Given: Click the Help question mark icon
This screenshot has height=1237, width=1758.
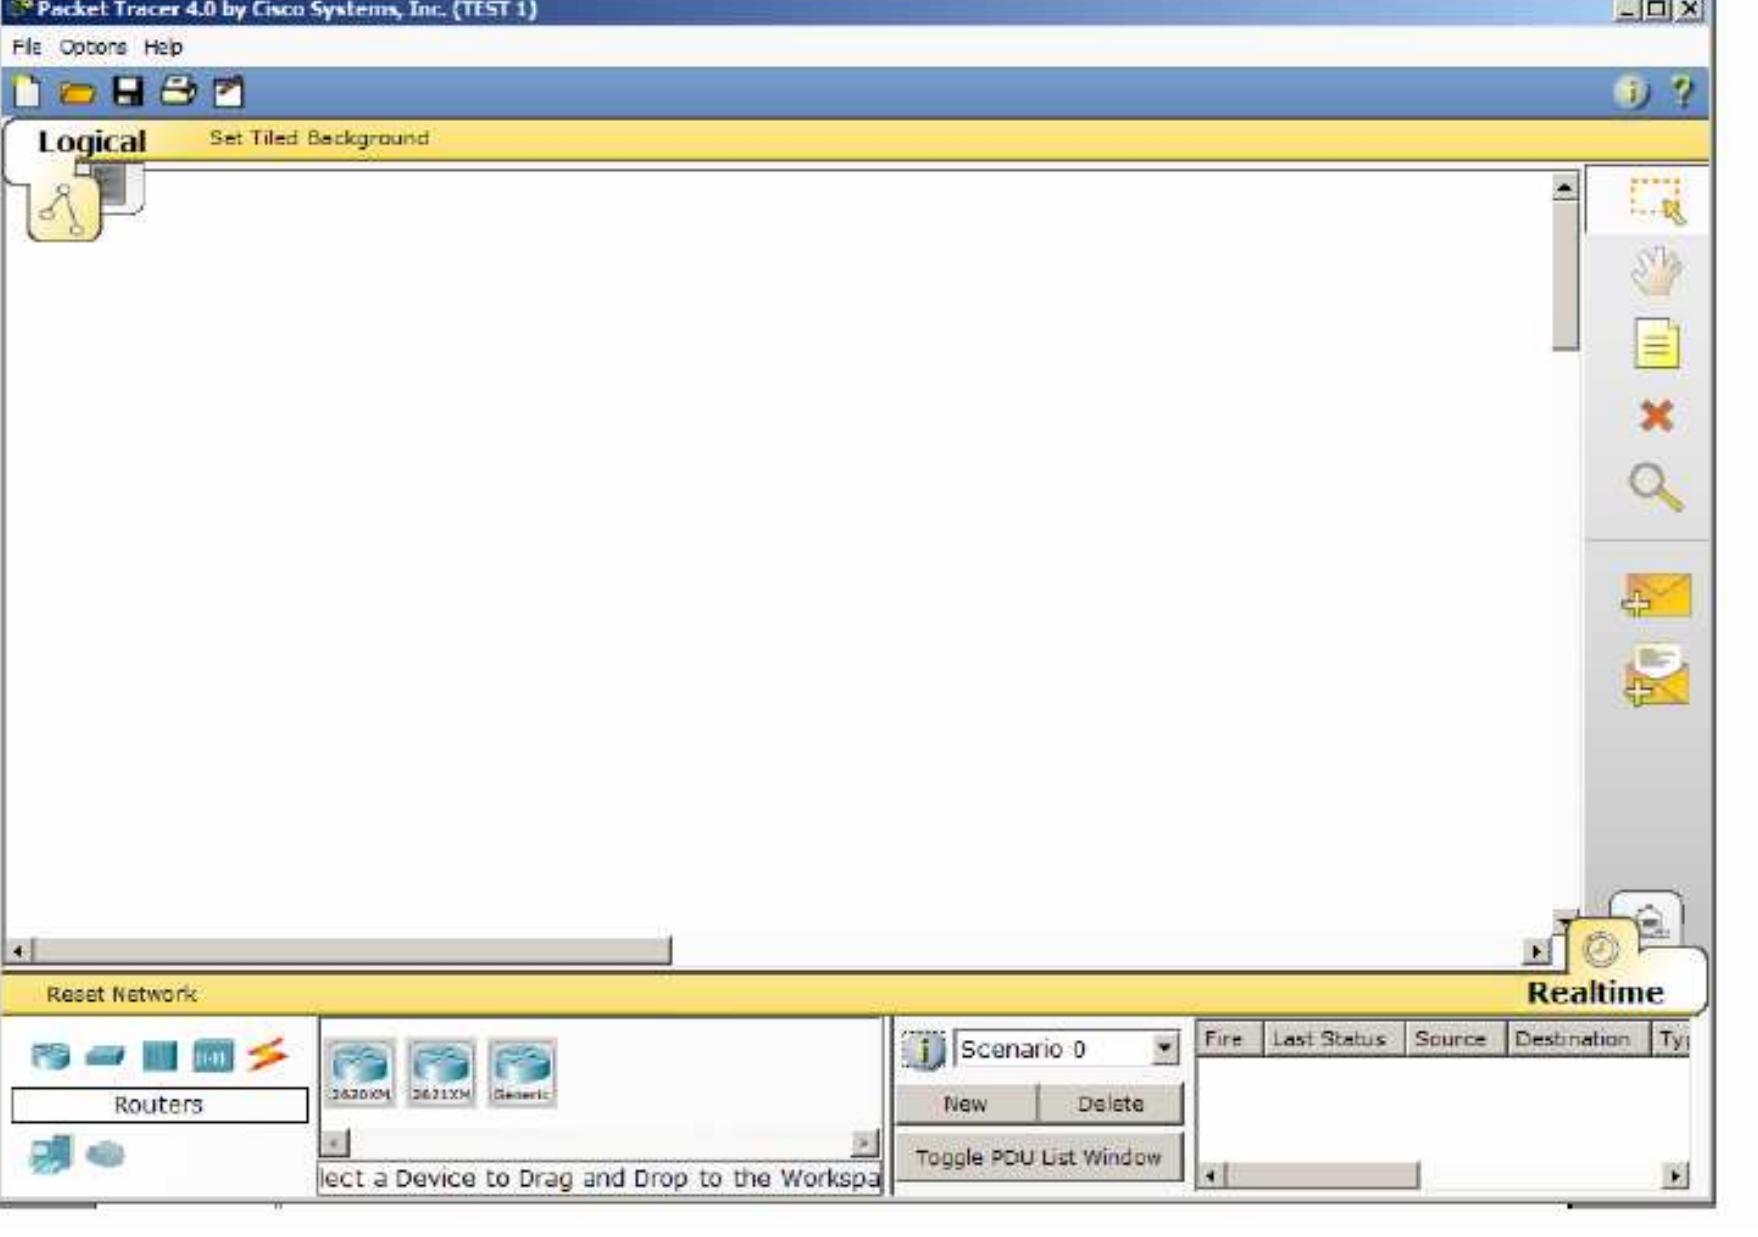Looking at the screenshot, I should [x=1683, y=92].
